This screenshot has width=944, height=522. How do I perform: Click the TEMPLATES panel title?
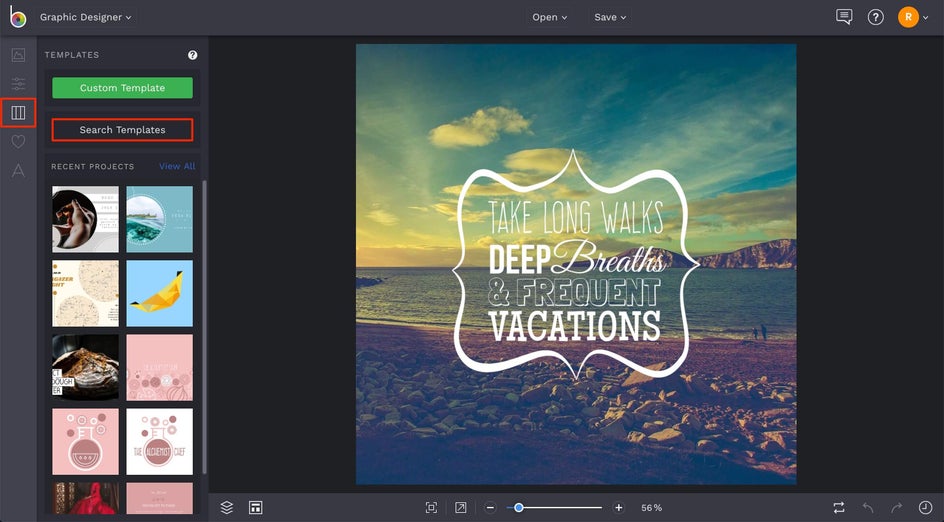(72, 55)
